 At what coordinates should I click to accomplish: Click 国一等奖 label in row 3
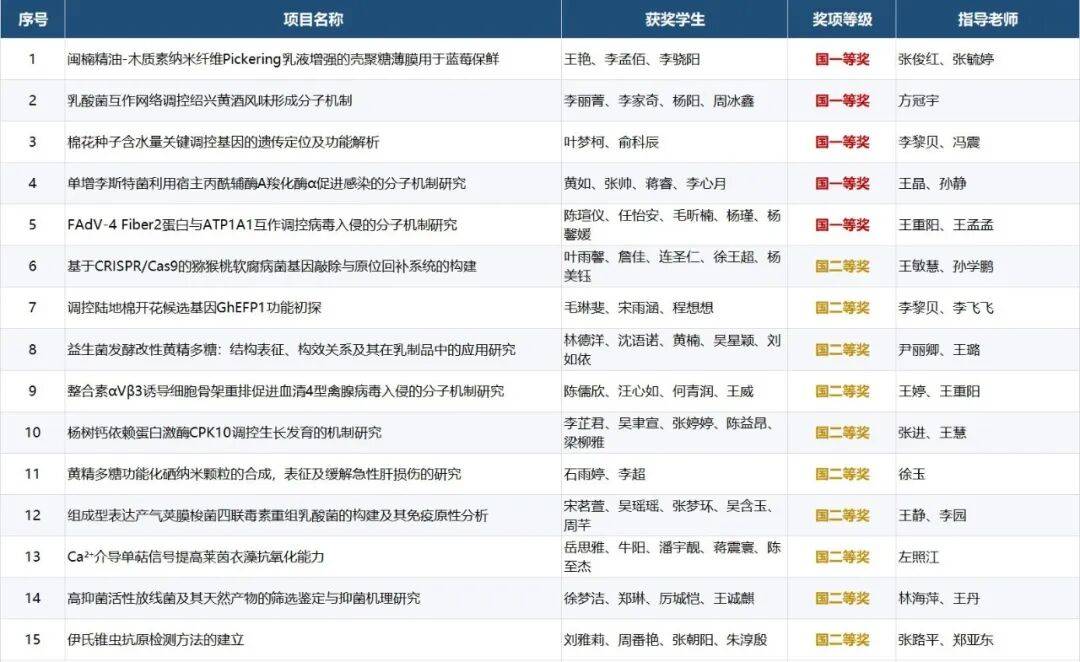pyautogui.click(x=842, y=142)
